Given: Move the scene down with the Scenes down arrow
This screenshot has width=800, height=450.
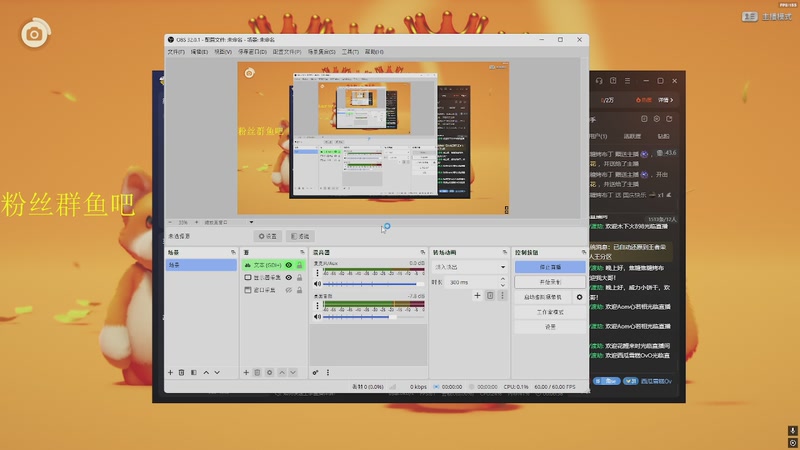Looking at the screenshot, I should point(217,372).
